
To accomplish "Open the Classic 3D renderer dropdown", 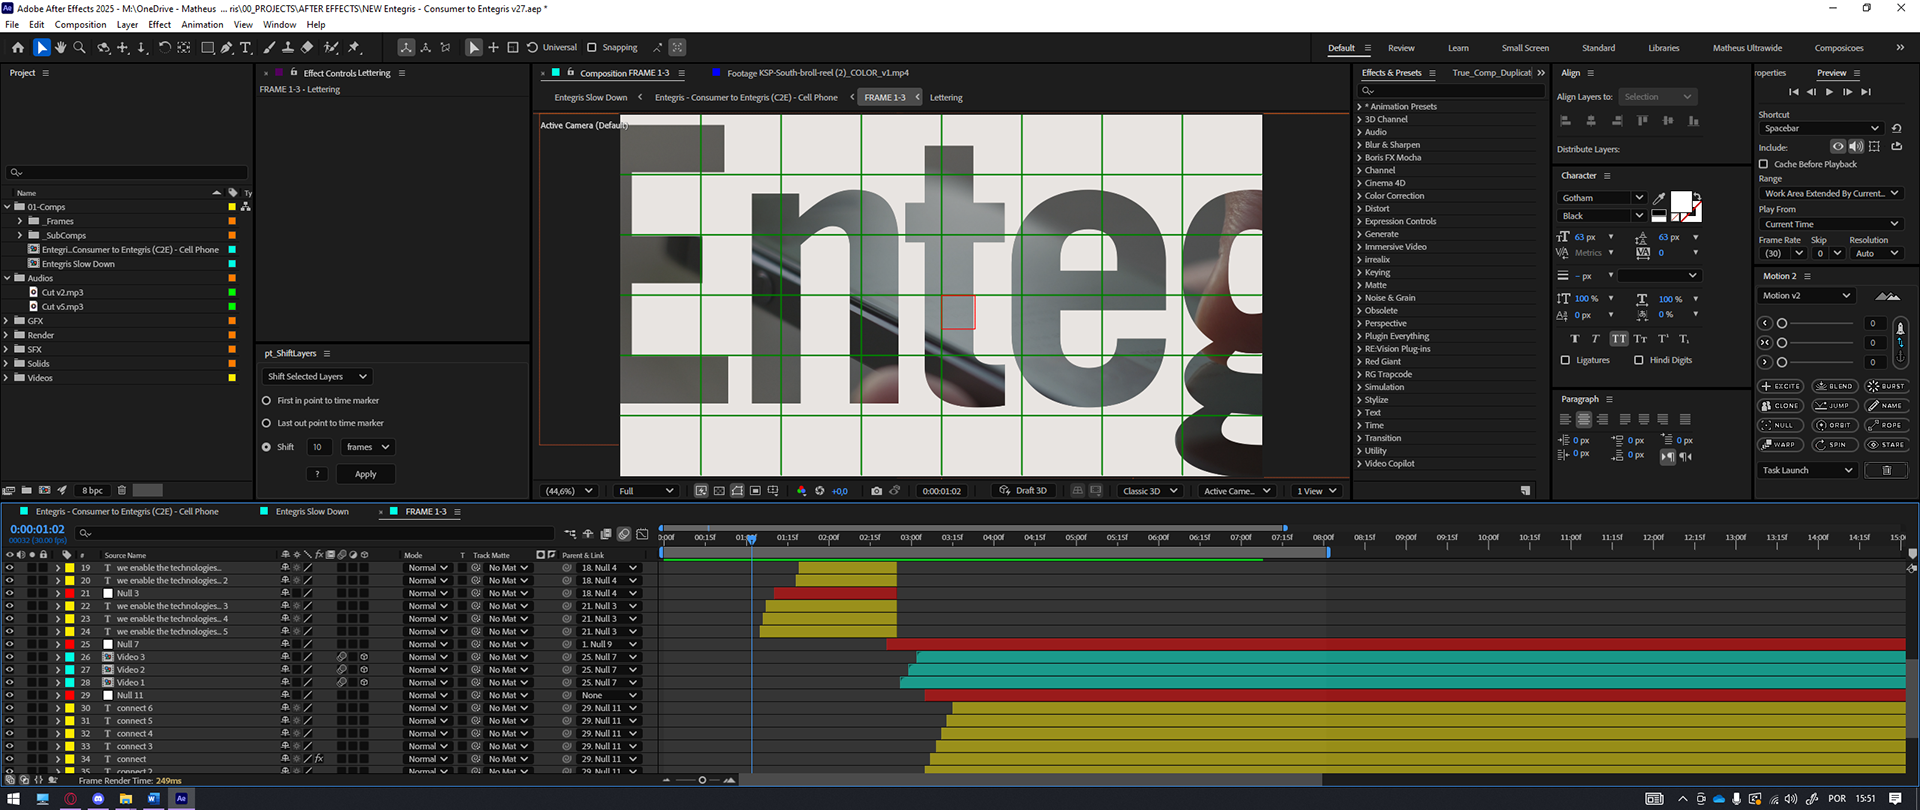I will click(x=1150, y=491).
